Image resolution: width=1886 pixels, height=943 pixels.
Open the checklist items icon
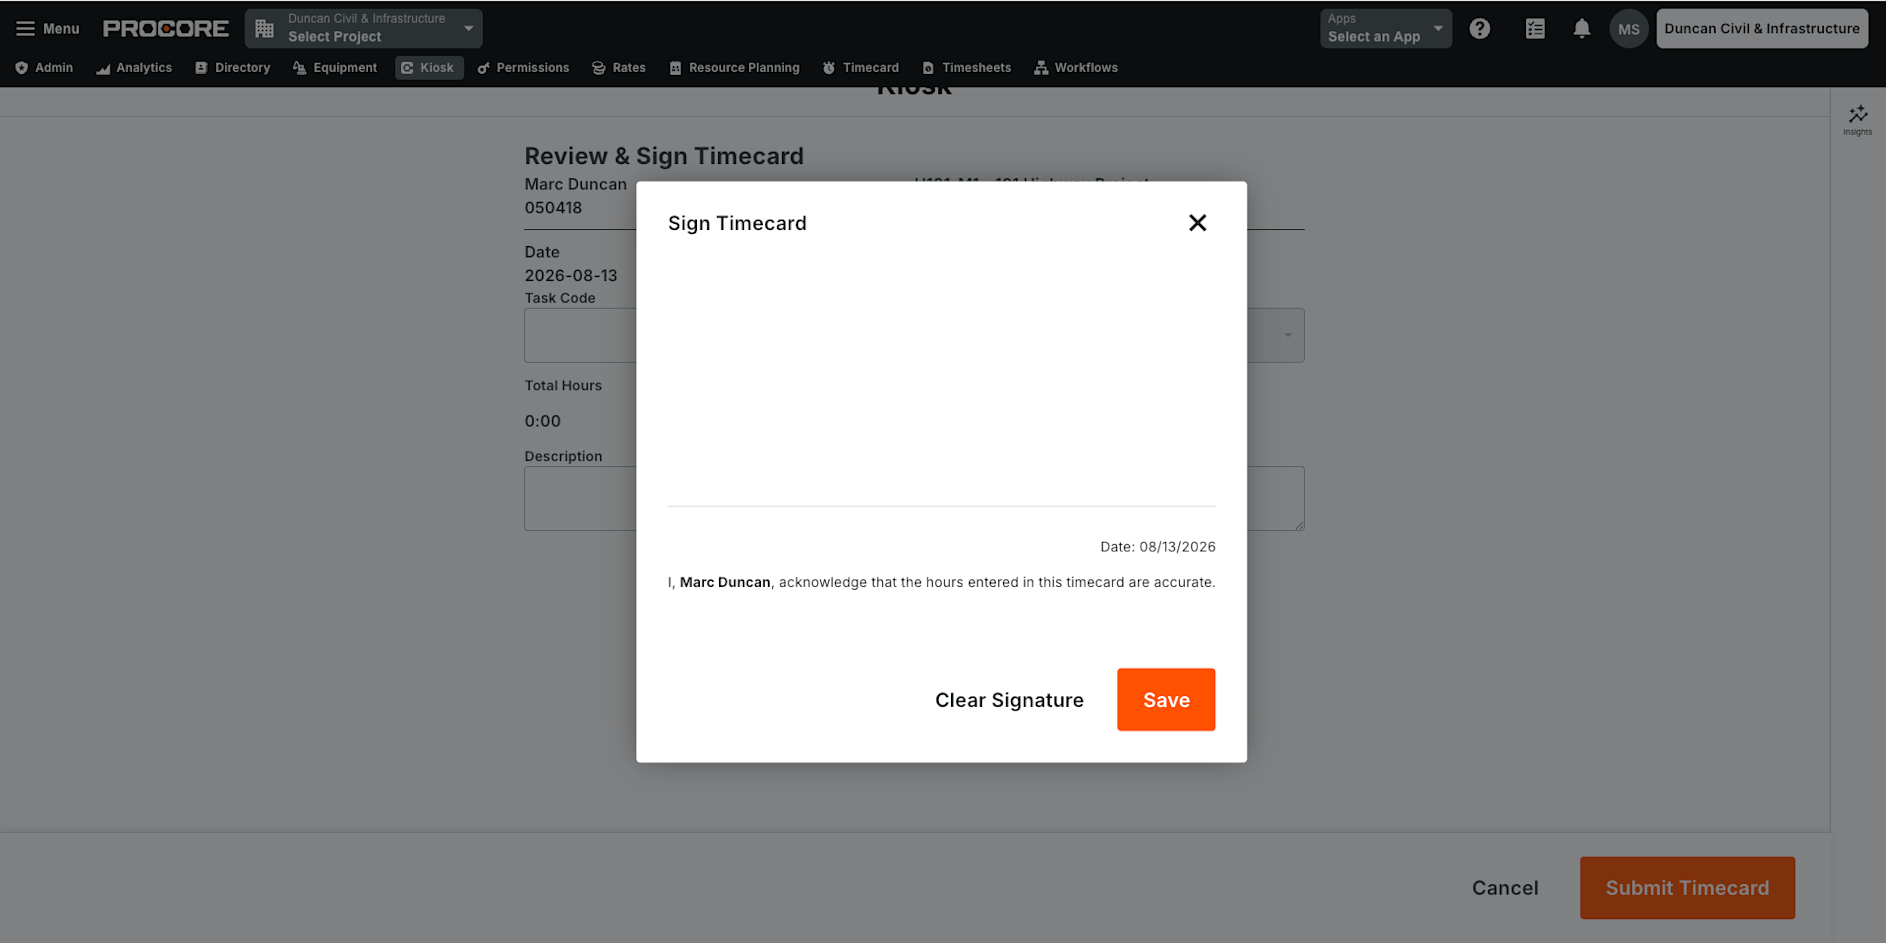[1535, 29]
